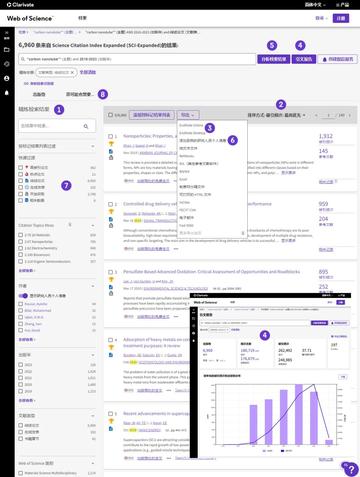Open the folder icon in left sidebar

click(7, 50)
